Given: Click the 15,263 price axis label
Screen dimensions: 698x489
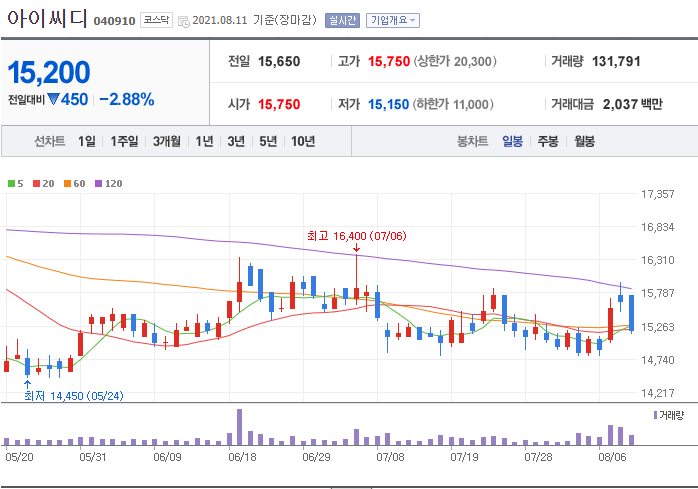Looking at the screenshot, I should point(657,327).
